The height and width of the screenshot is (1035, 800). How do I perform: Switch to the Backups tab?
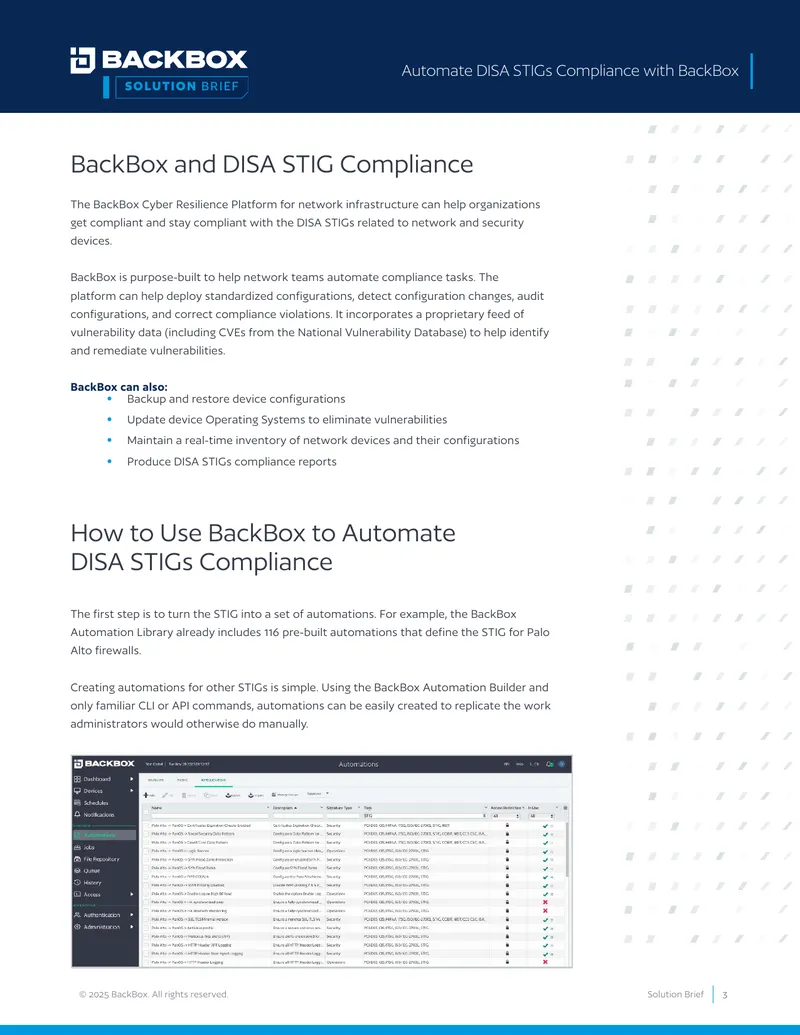[156, 780]
